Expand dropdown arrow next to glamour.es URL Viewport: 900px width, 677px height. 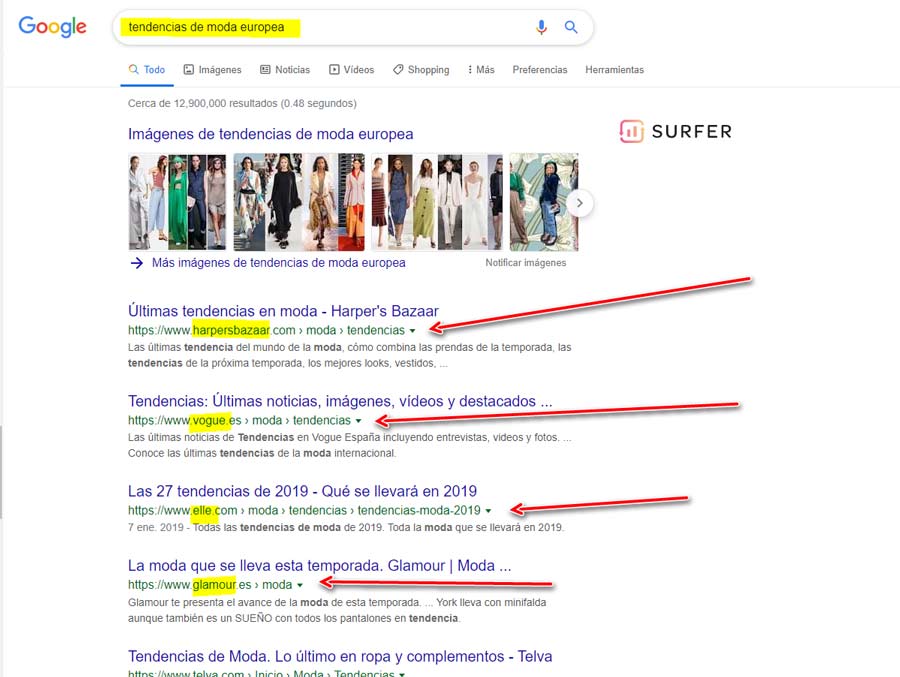coord(300,585)
